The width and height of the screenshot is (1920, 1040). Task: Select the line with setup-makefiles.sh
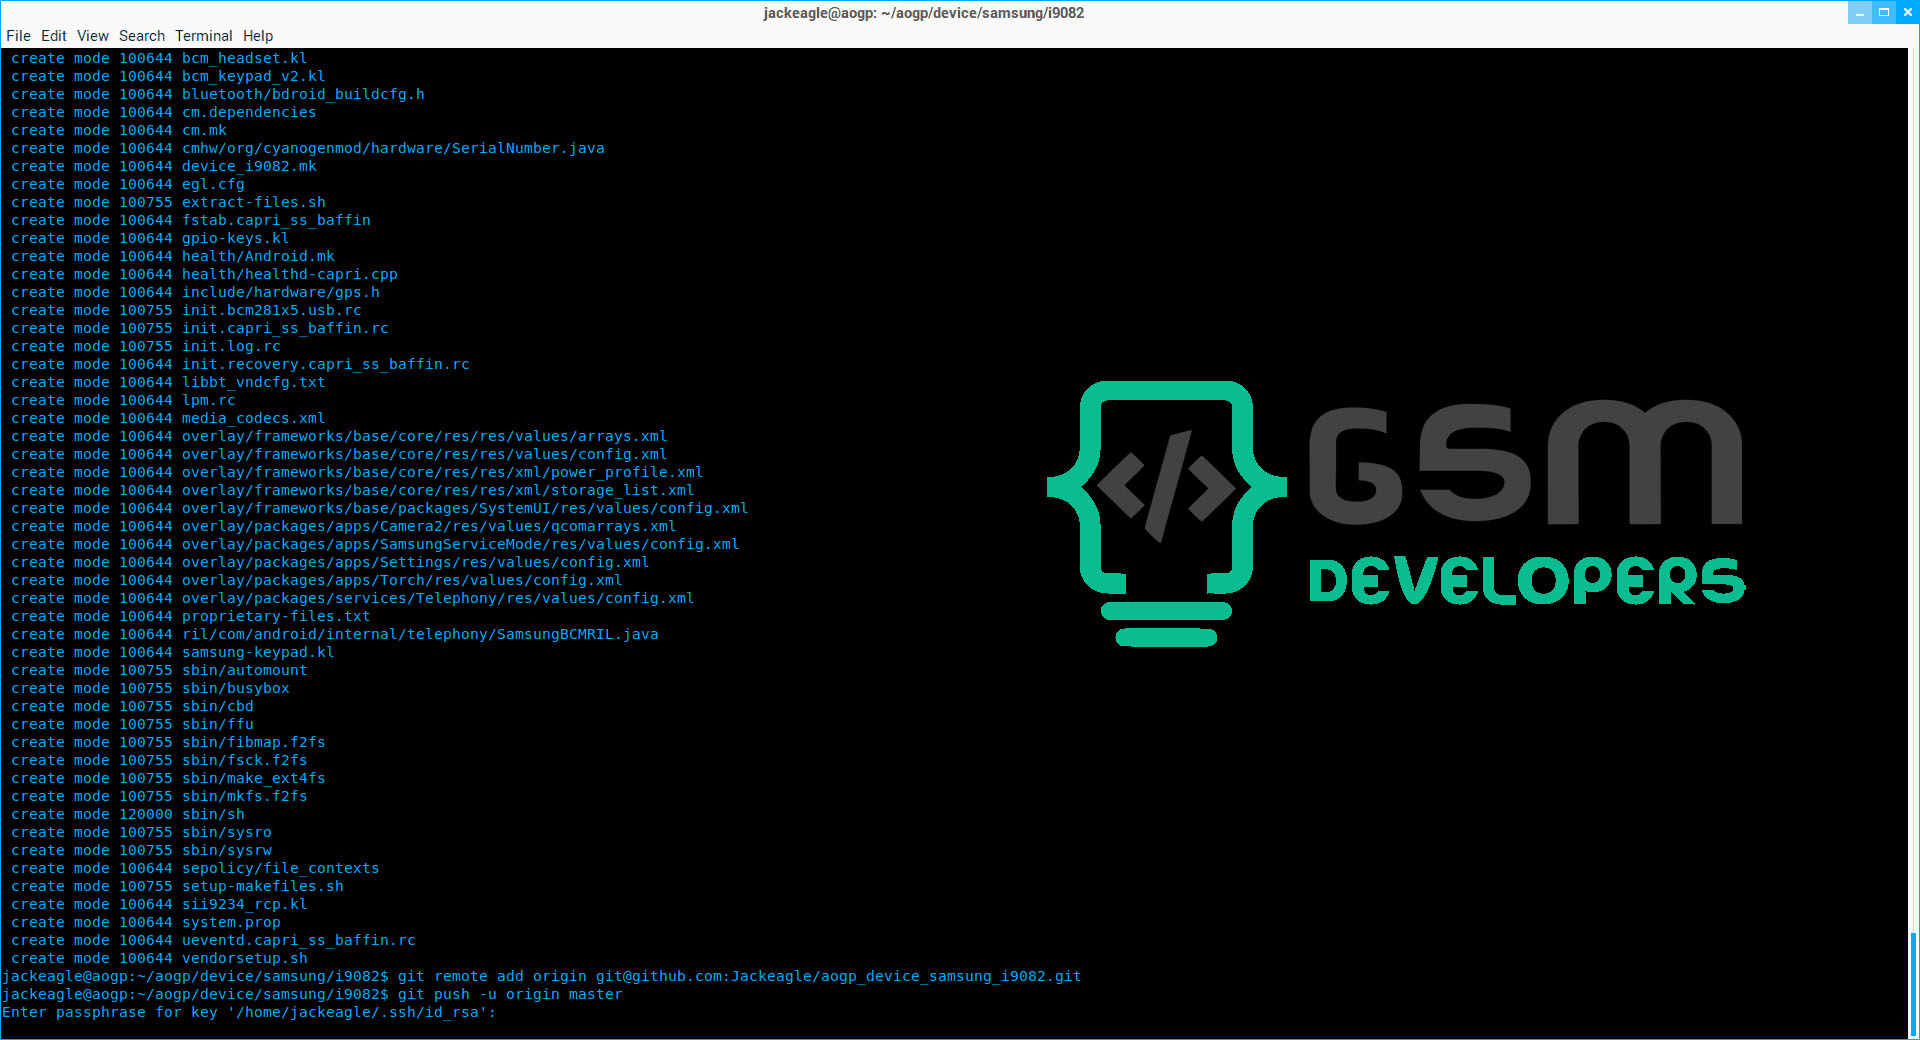point(177,887)
